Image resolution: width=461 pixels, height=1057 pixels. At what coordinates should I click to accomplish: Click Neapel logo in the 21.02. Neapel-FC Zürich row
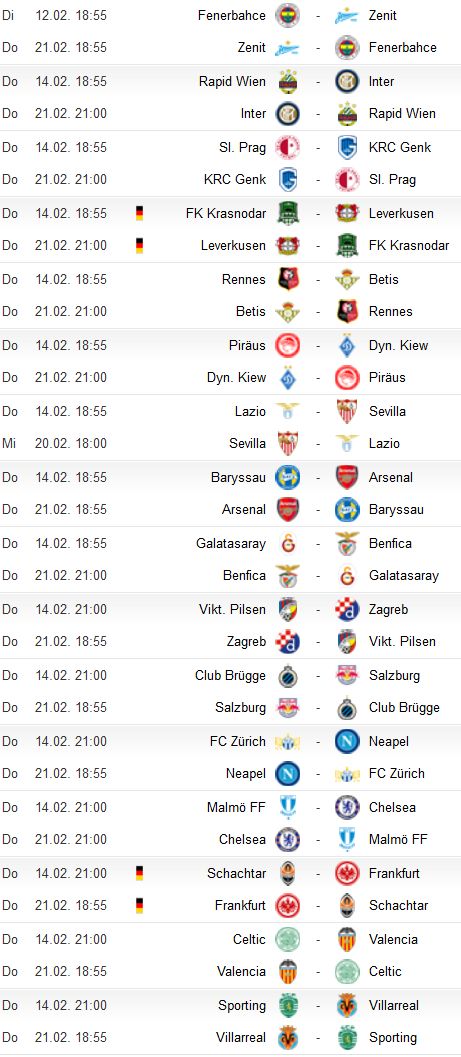288,773
